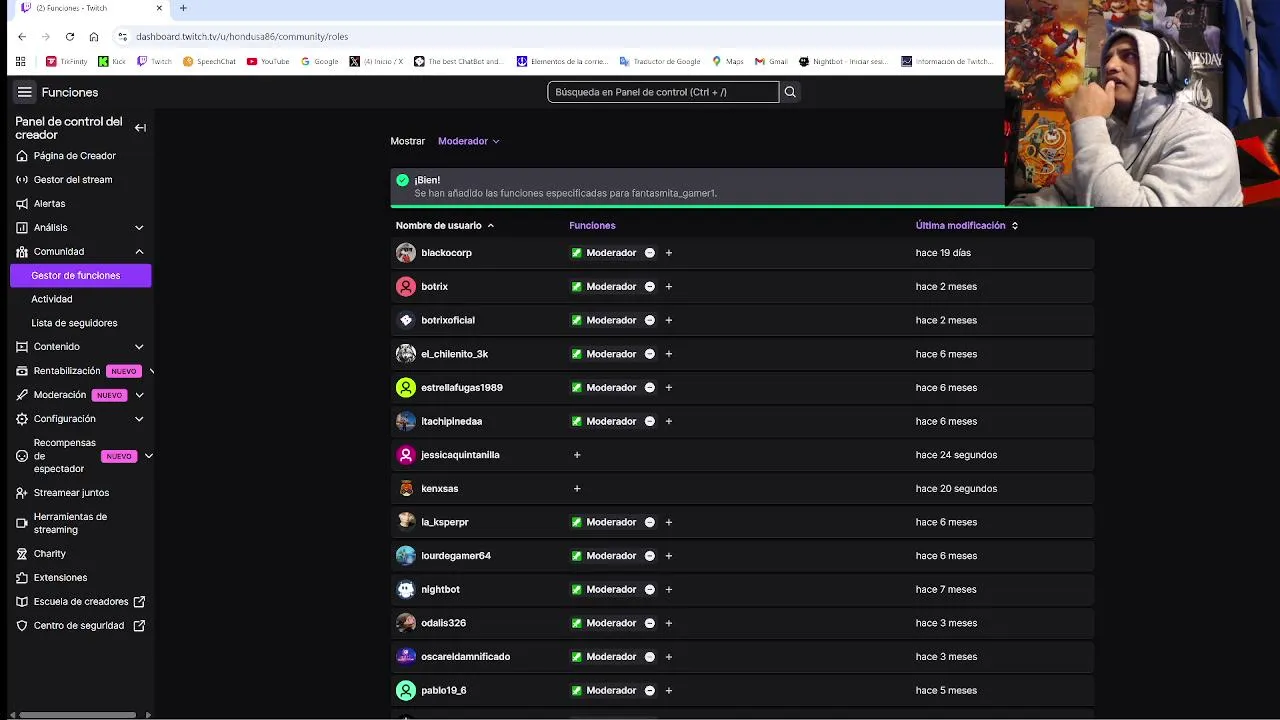Expand the Contenido section
The height and width of the screenshot is (720, 1280).
[139, 347]
